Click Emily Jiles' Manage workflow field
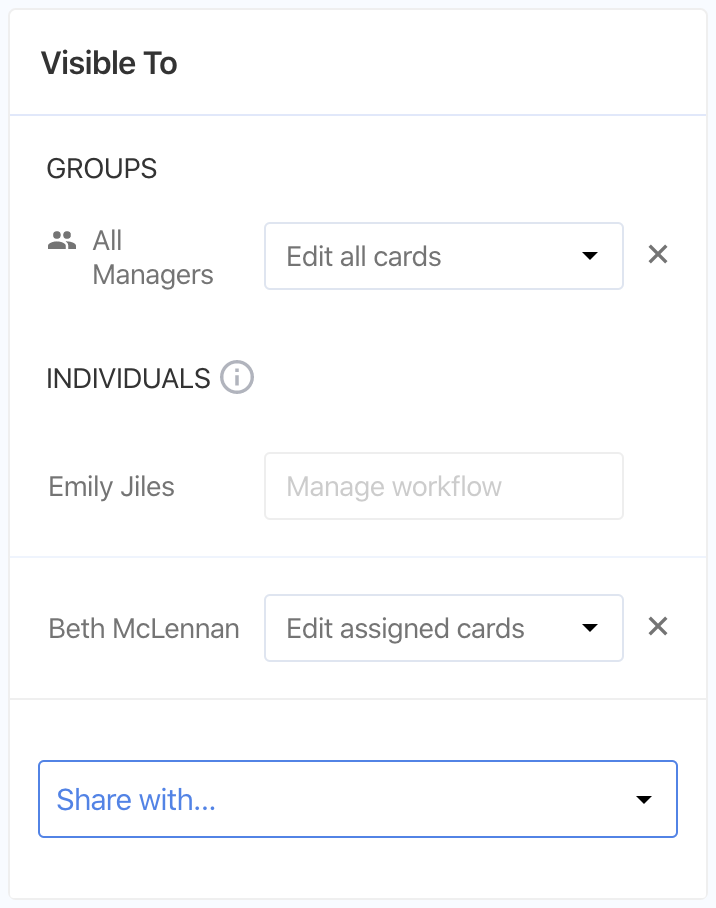Image resolution: width=716 pixels, height=908 pixels. (x=443, y=486)
